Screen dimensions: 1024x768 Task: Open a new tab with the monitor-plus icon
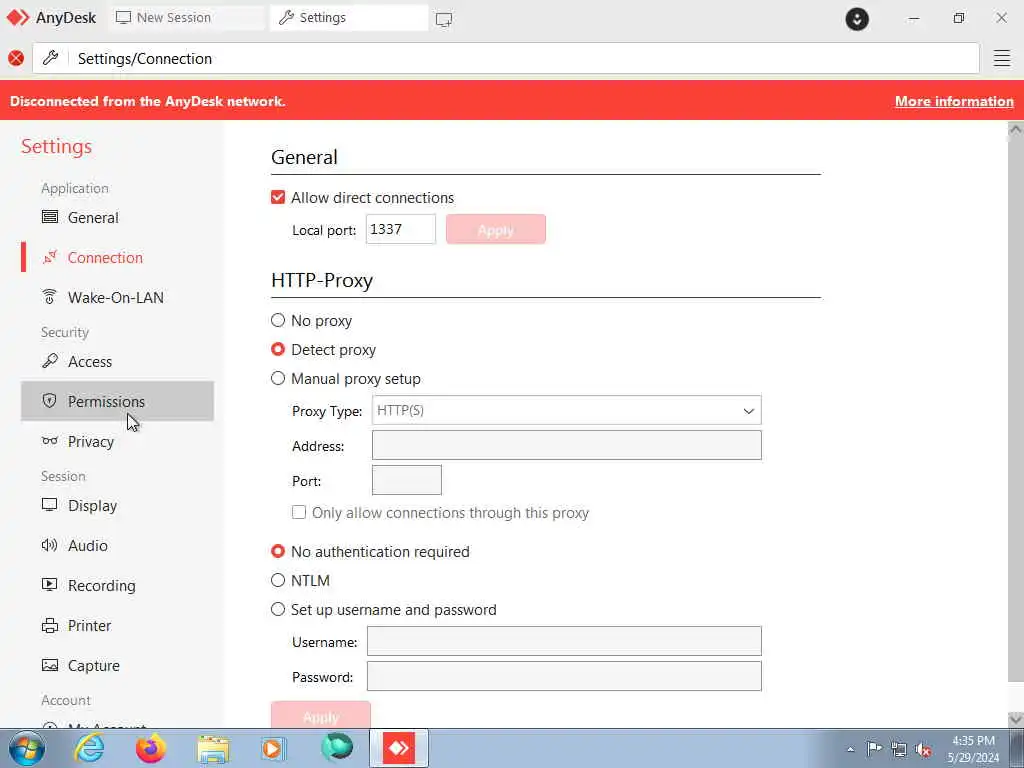coord(444,19)
